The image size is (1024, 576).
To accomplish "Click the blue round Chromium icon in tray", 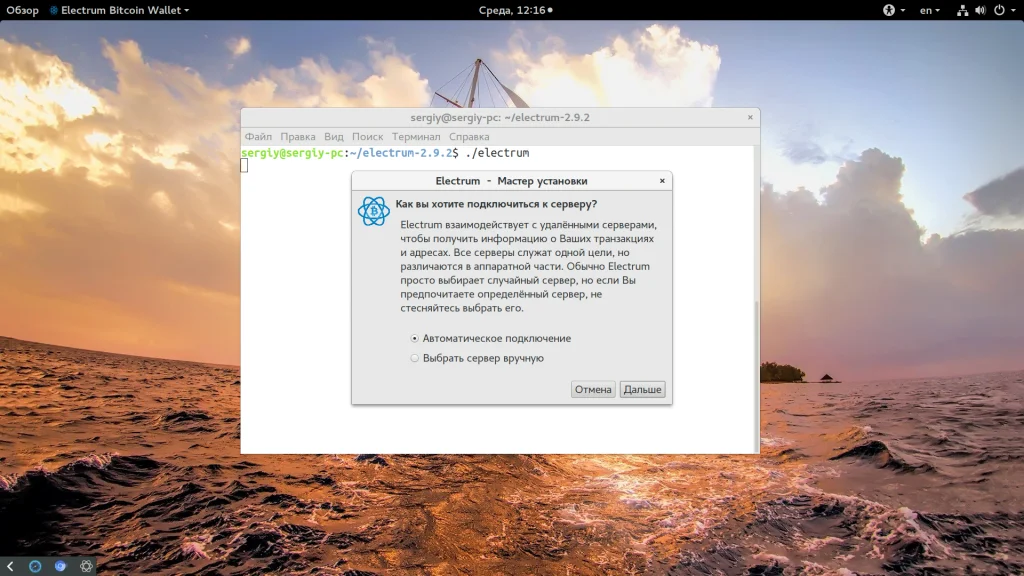I will pyautogui.click(x=61, y=566).
